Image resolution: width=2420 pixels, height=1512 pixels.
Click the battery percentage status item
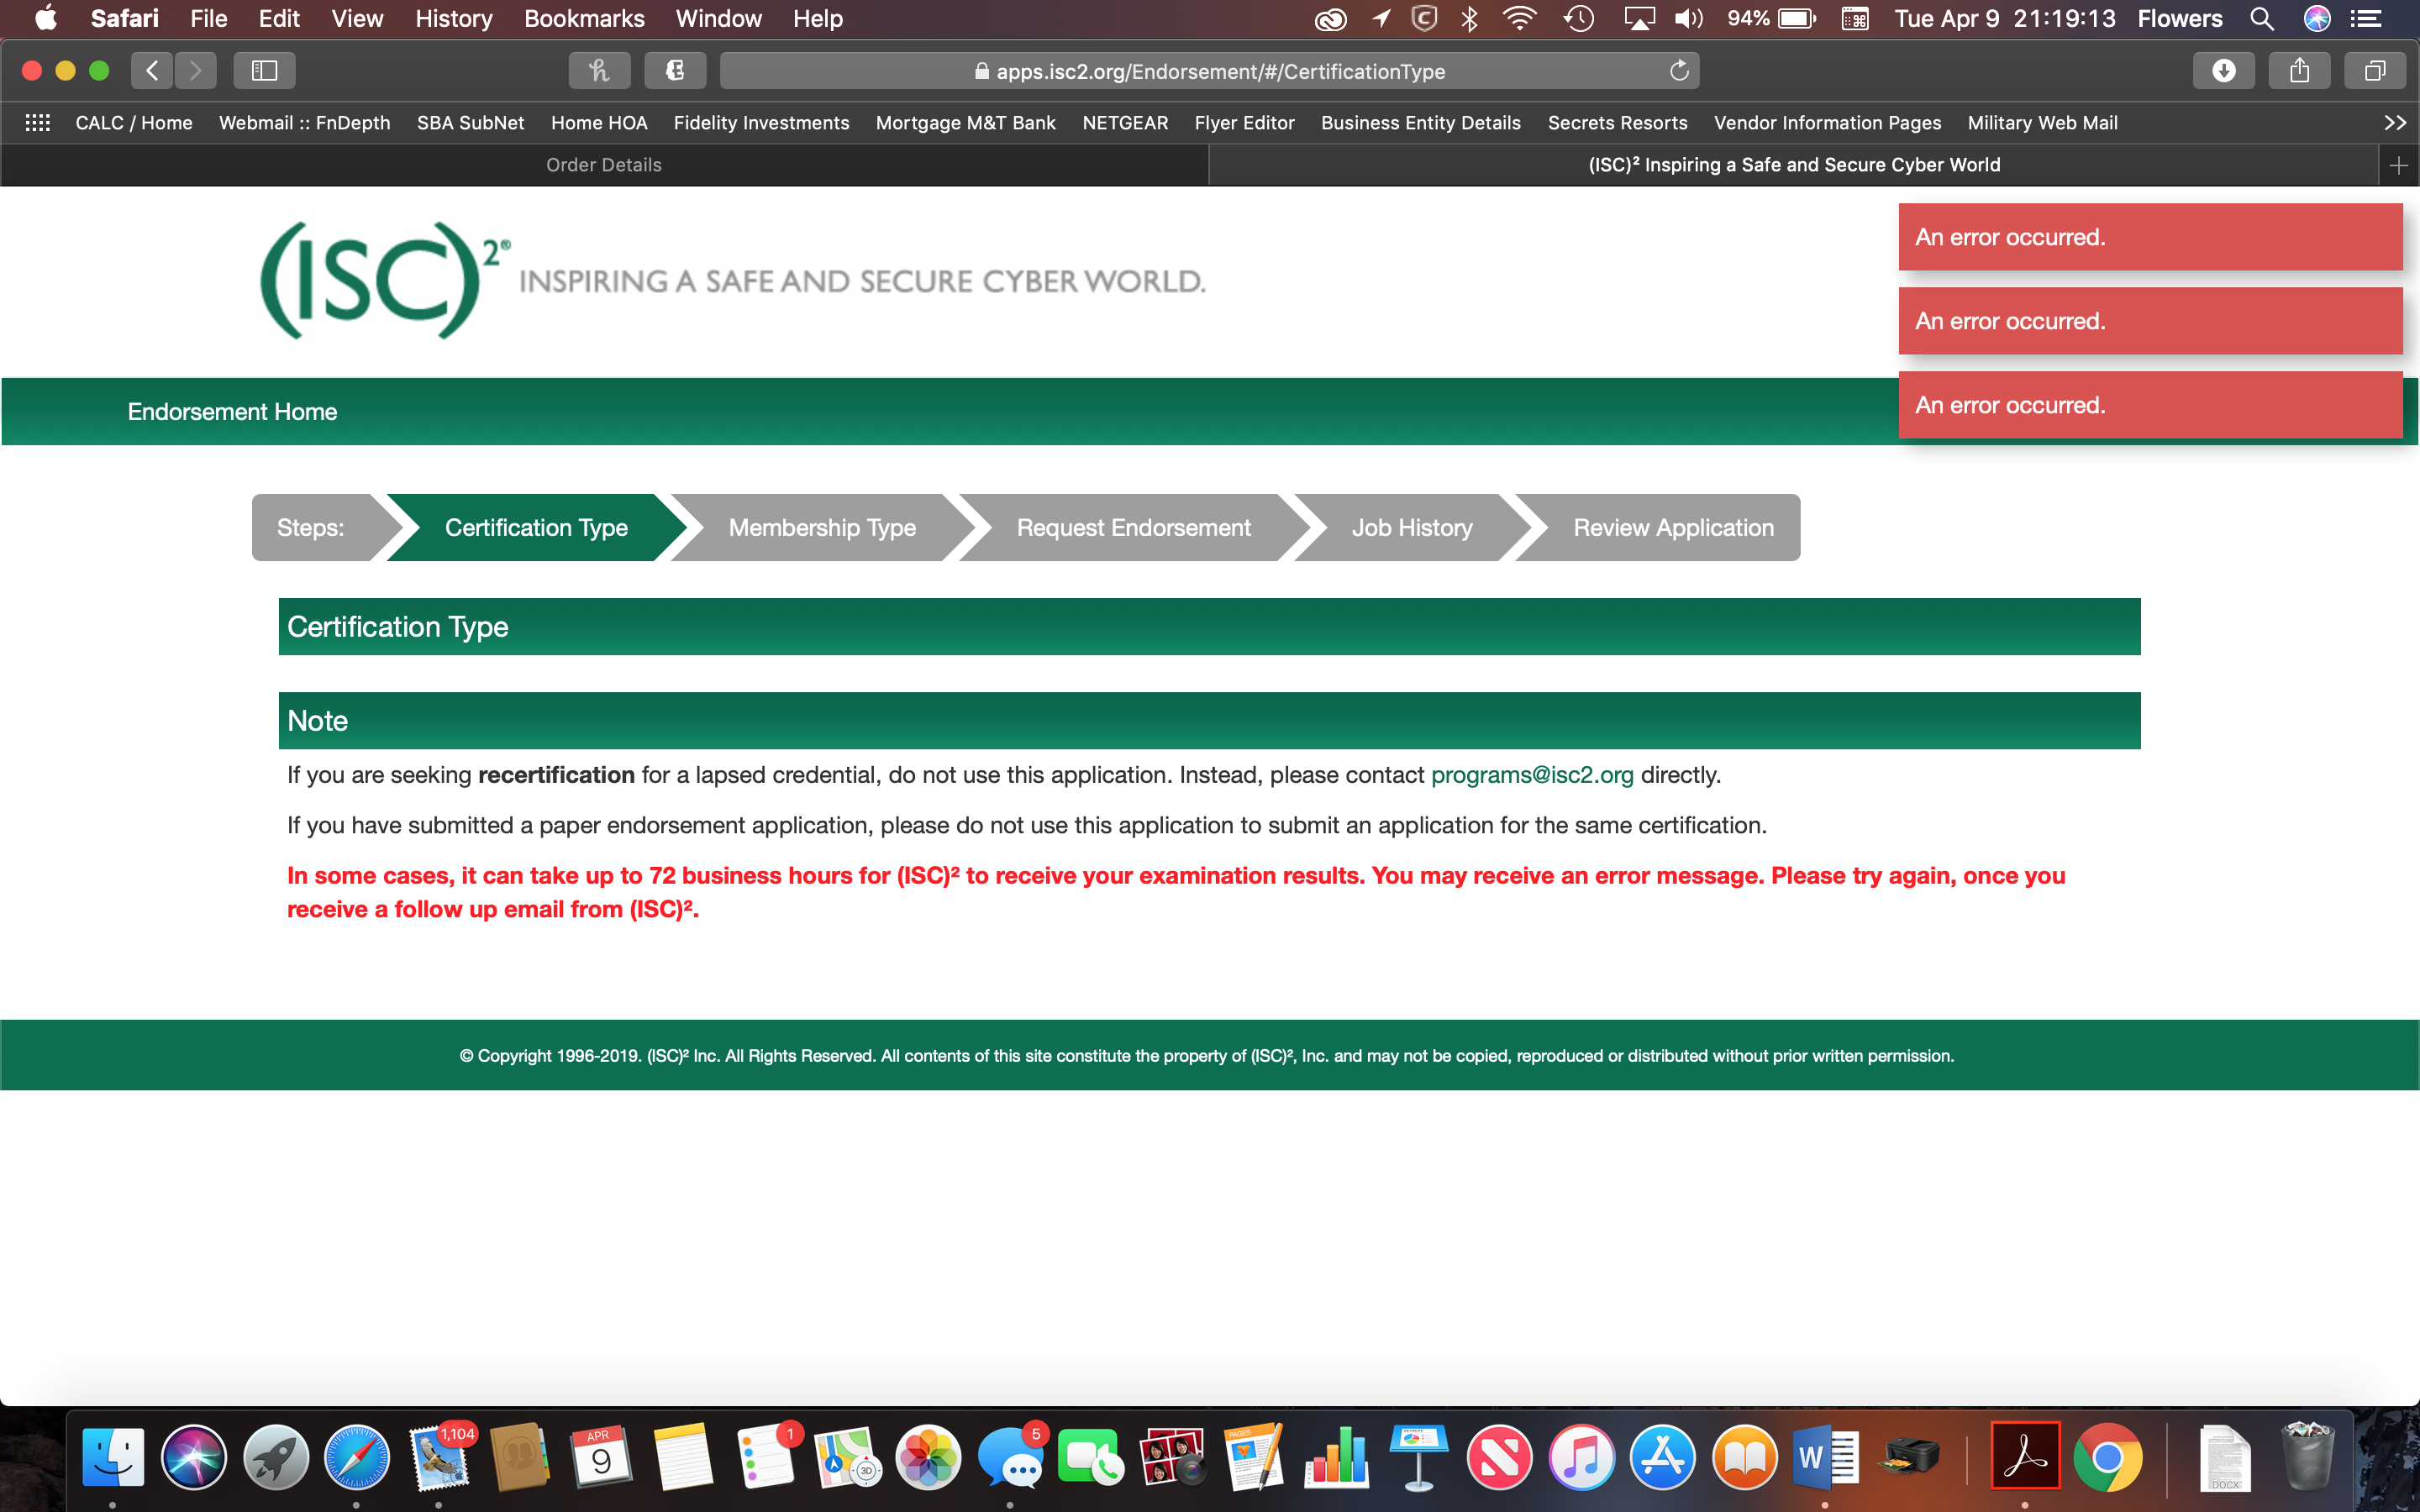click(x=1771, y=18)
